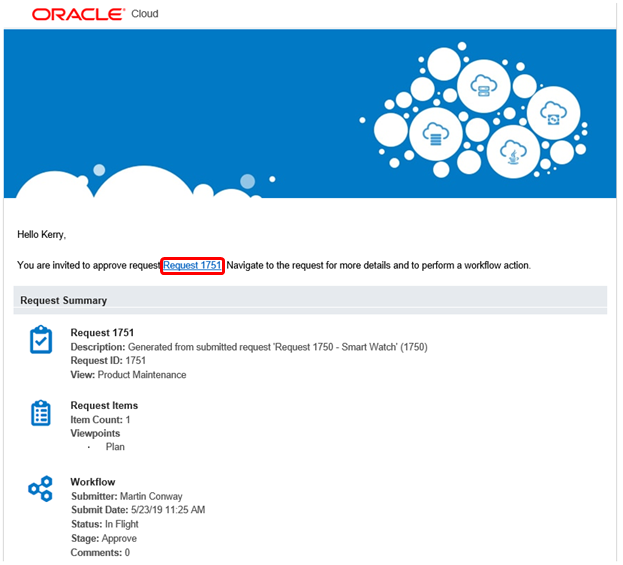623x565 pixels.
Task: Click the Request Items list icon
Action: click(41, 413)
